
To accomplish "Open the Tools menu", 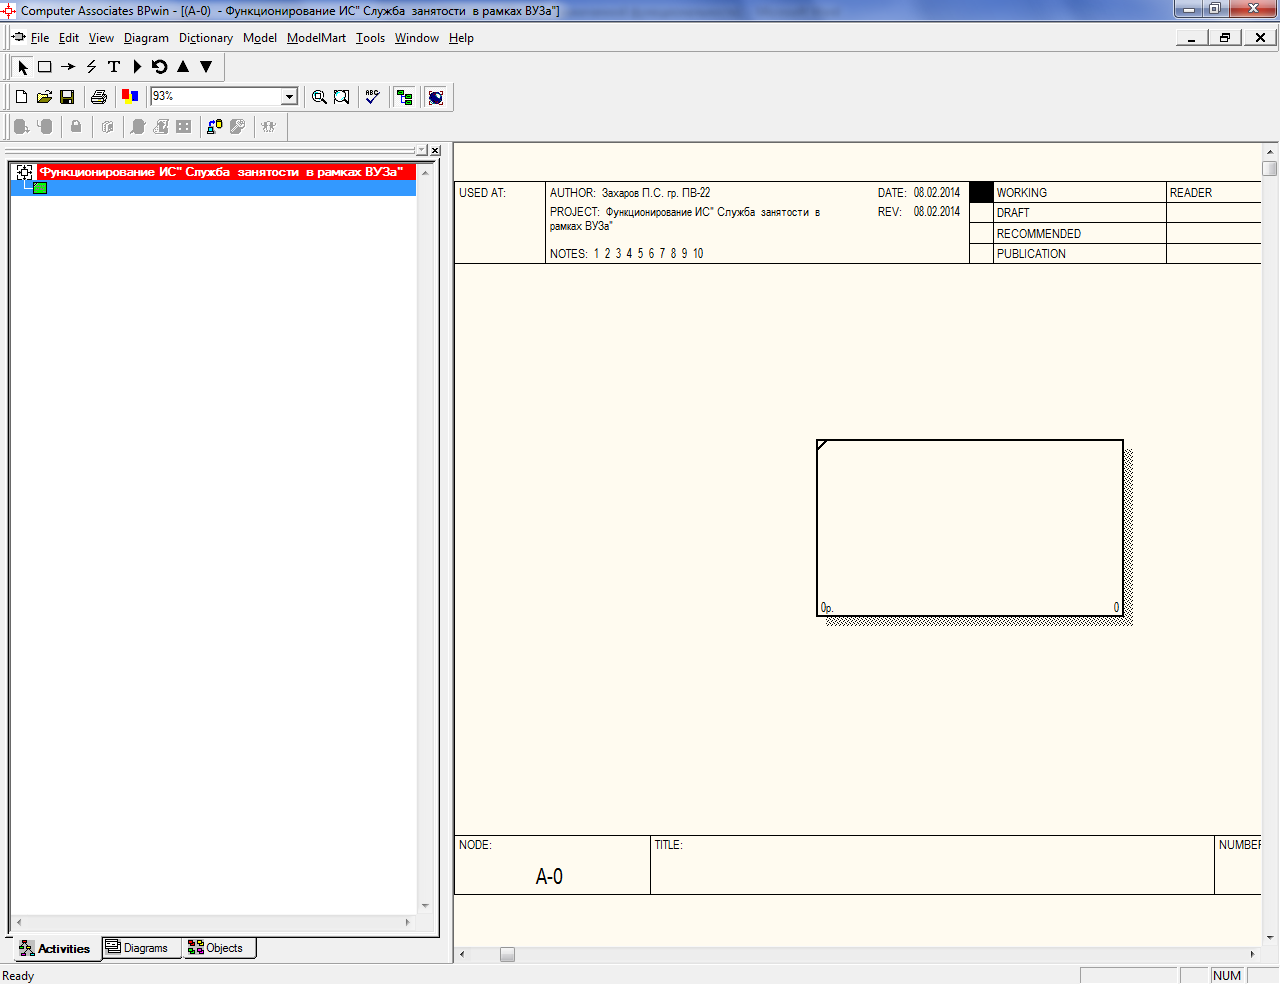I will 370,38.
